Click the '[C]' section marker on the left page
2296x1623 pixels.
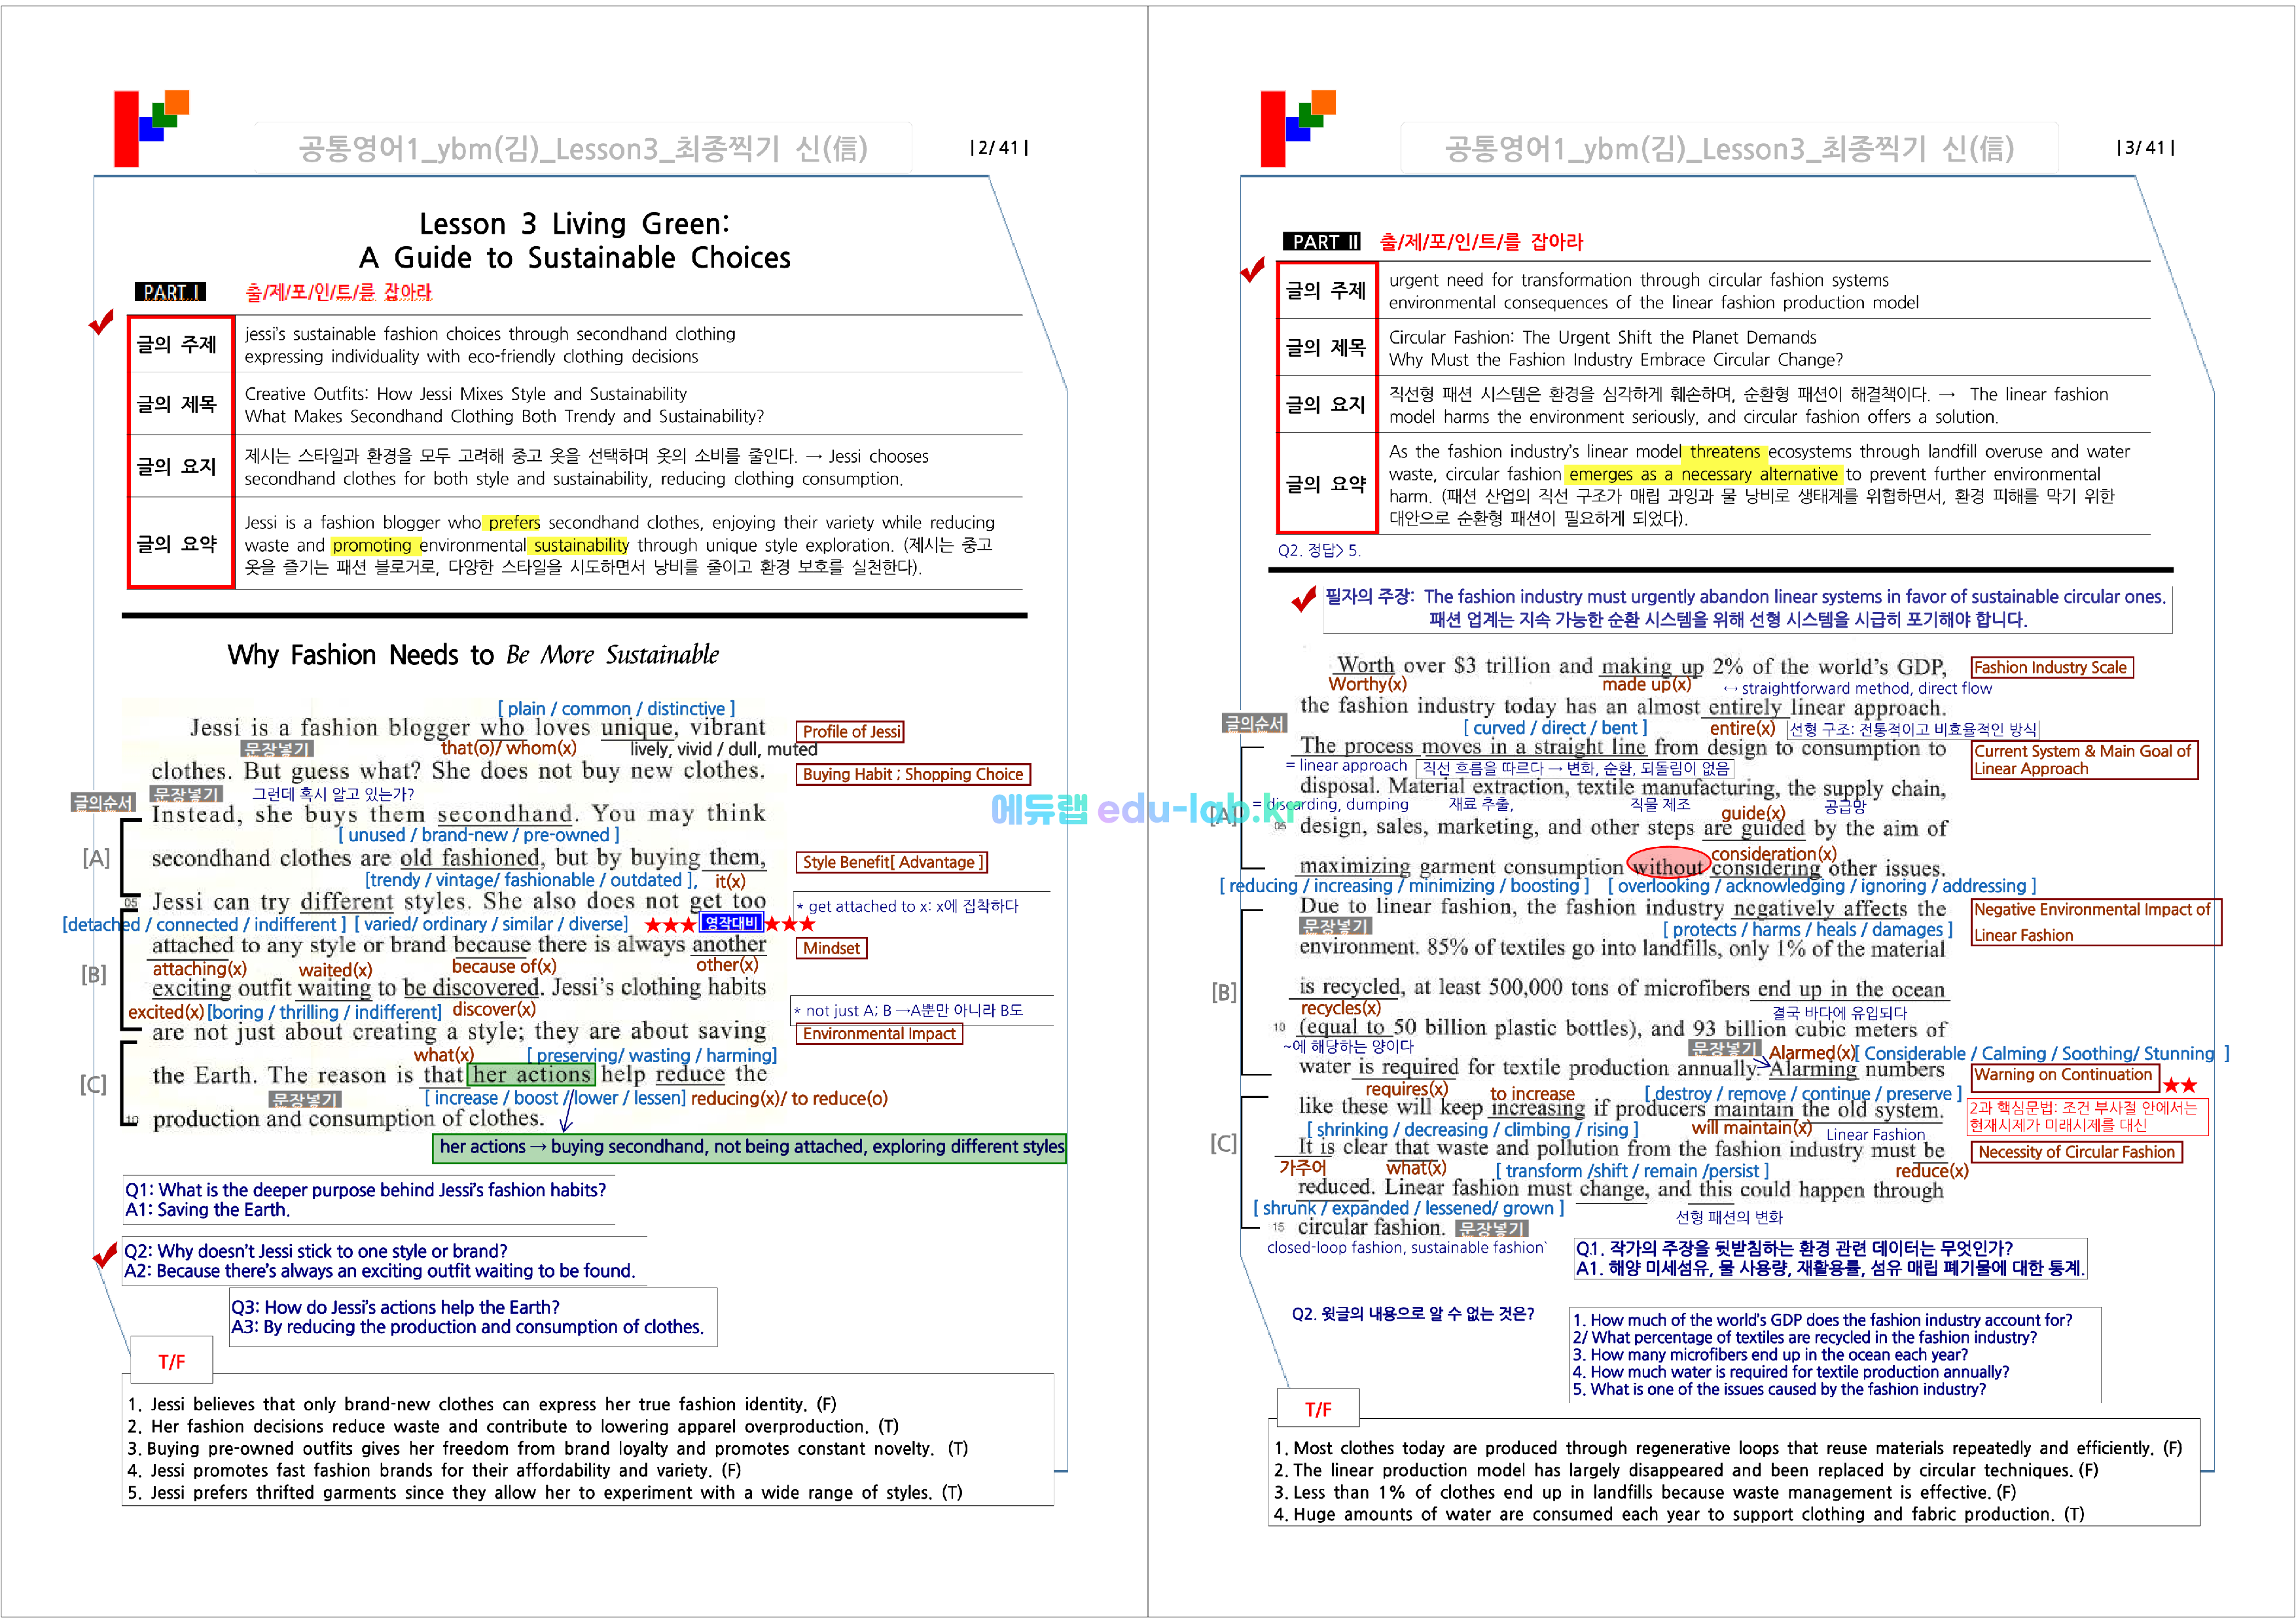pyautogui.click(x=93, y=1085)
